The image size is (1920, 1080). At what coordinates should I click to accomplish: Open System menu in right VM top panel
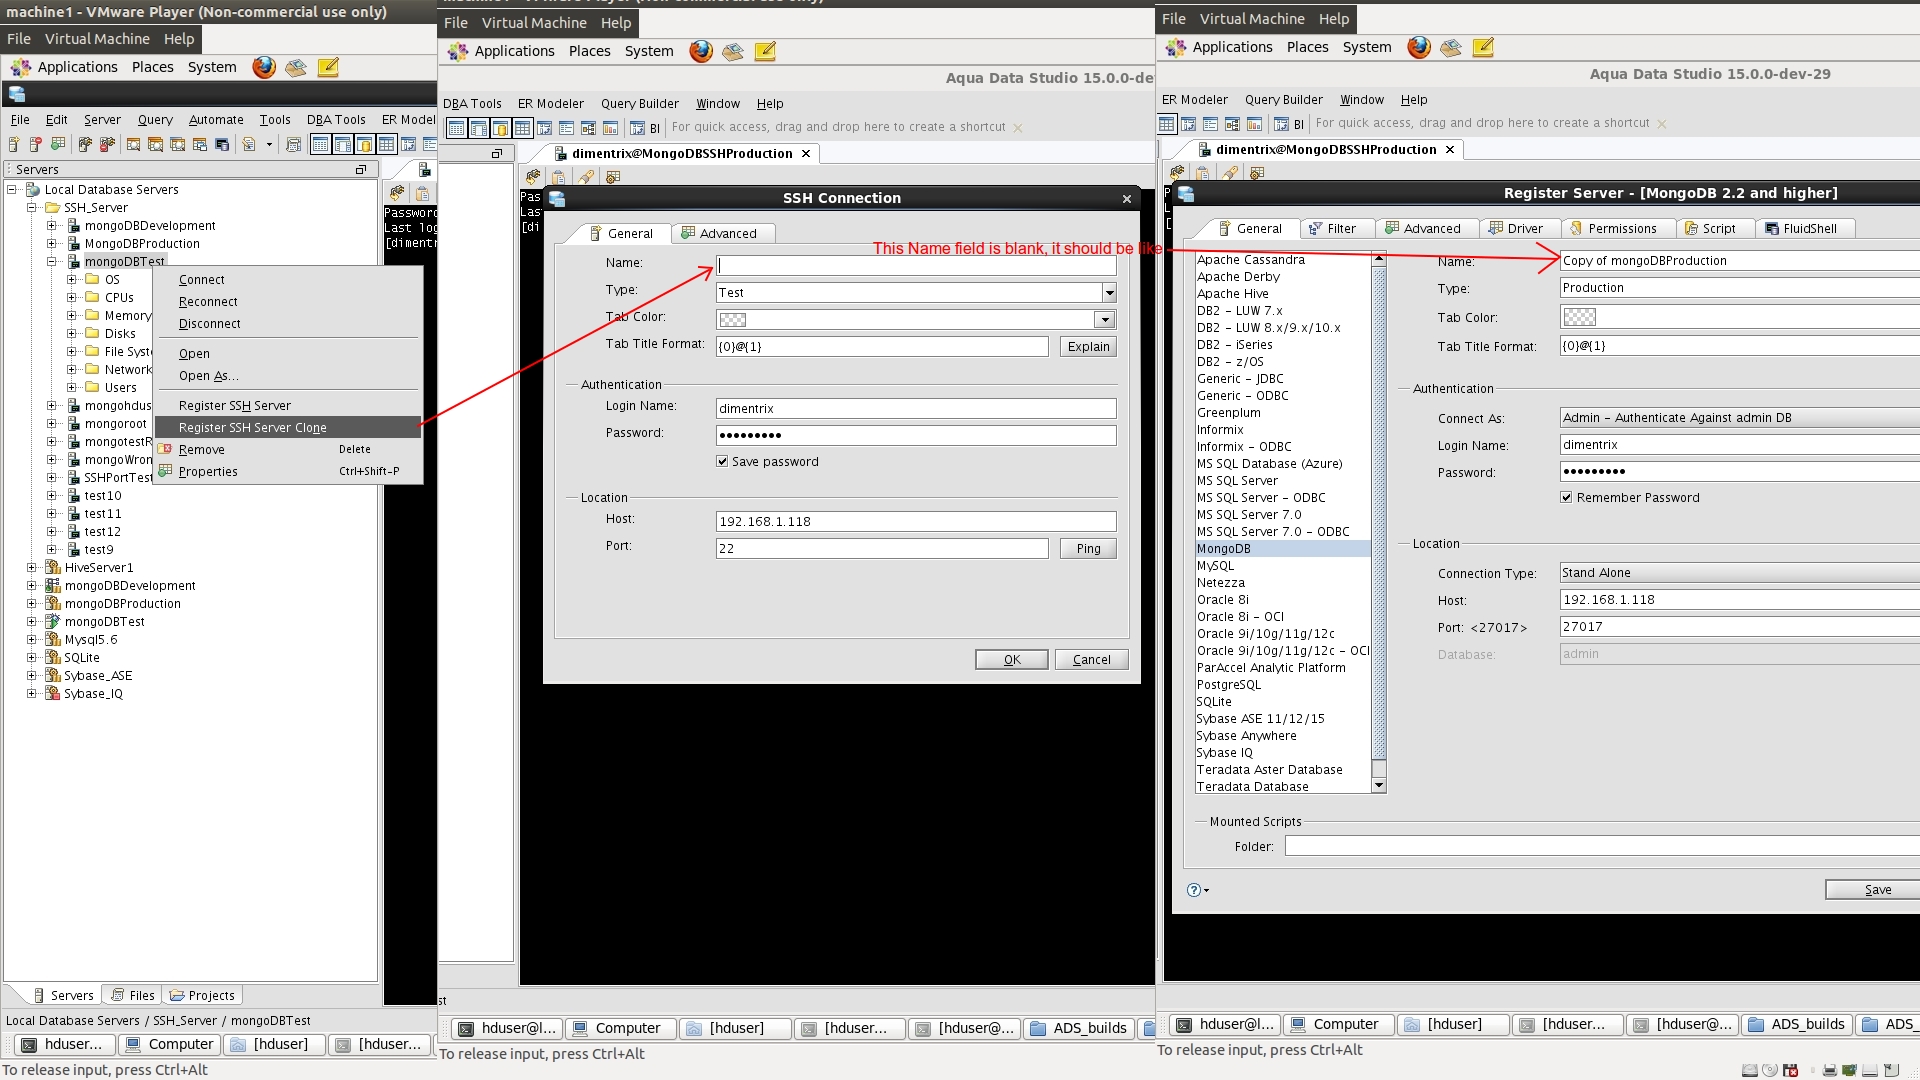point(1366,47)
